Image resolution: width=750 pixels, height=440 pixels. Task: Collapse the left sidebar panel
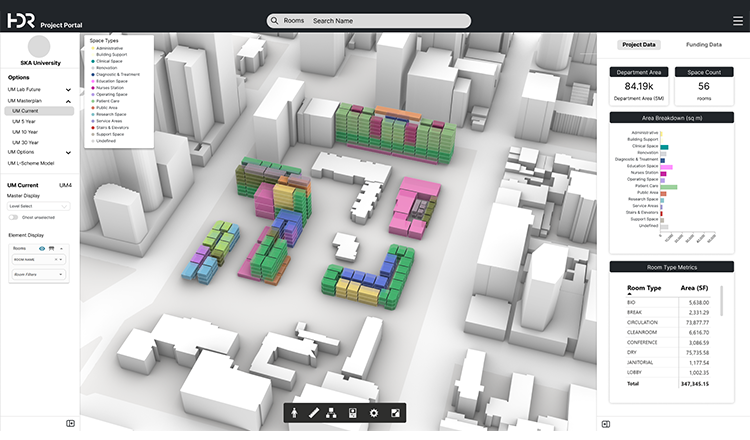point(70,423)
